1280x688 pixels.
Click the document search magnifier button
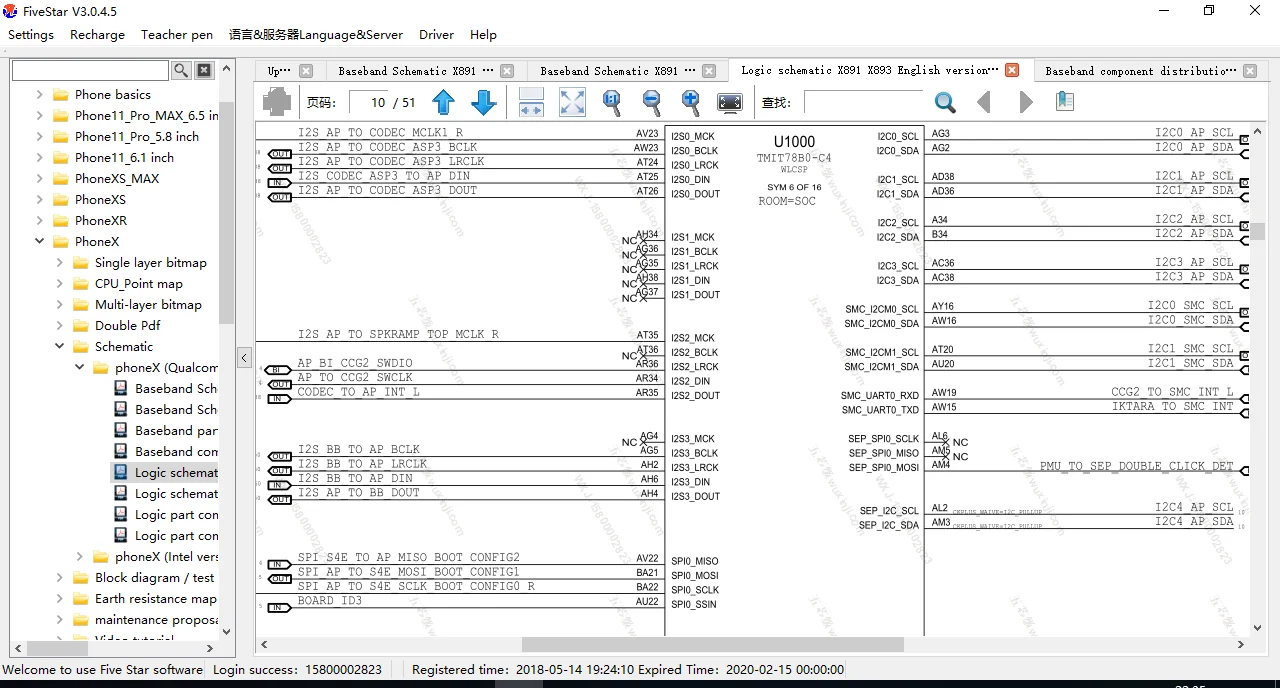(945, 102)
